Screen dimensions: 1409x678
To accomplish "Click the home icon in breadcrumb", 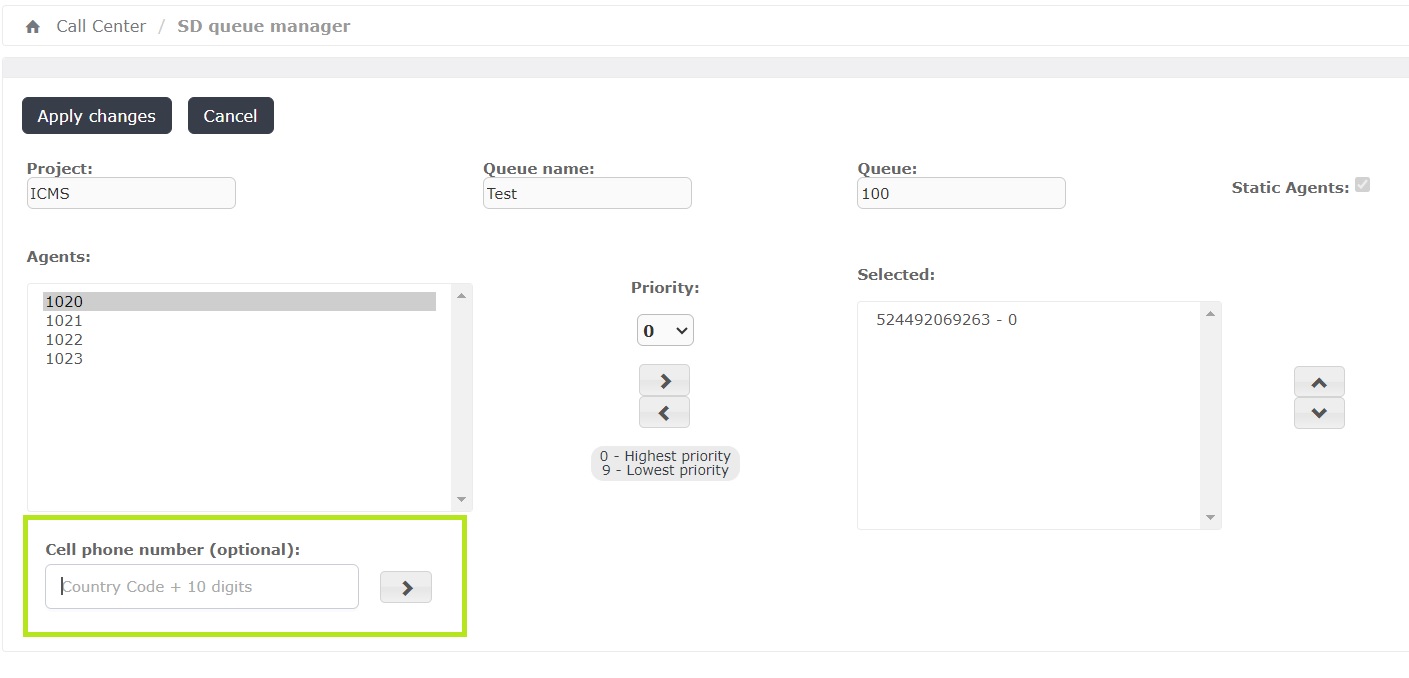I will click(x=33, y=27).
